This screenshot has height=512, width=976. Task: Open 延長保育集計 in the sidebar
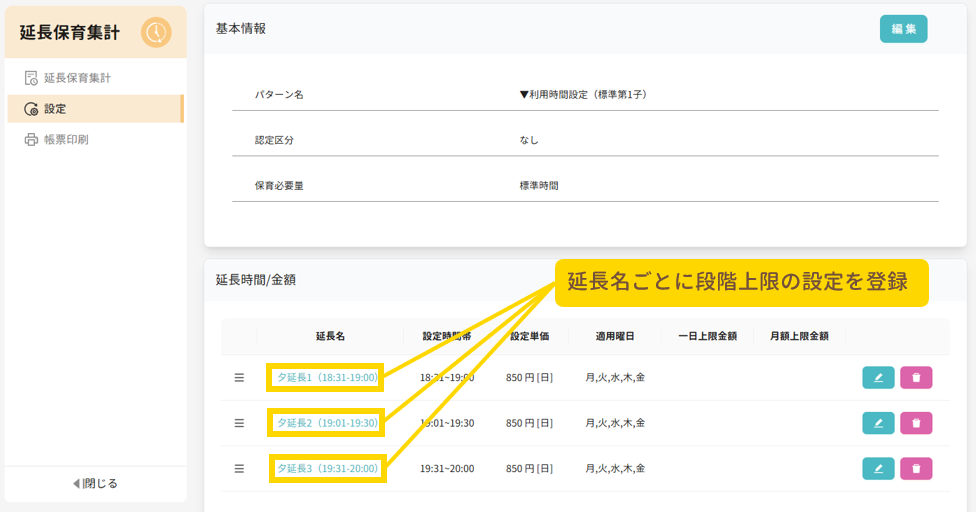tap(77, 77)
